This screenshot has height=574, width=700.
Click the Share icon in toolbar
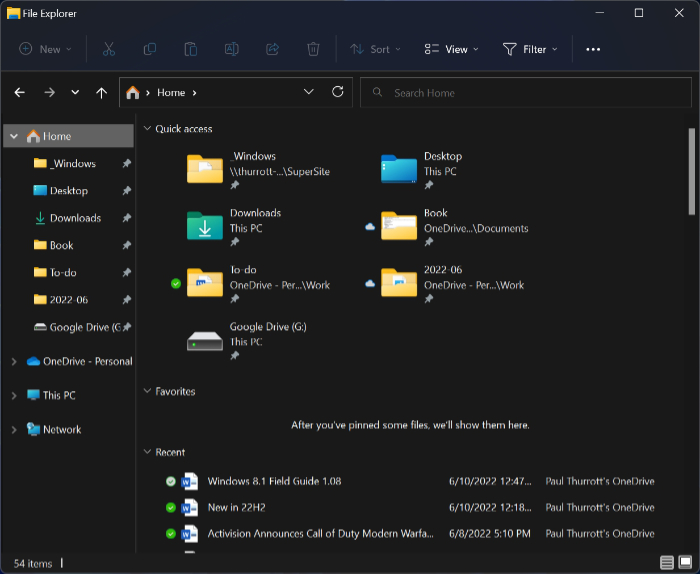(x=272, y=49)
